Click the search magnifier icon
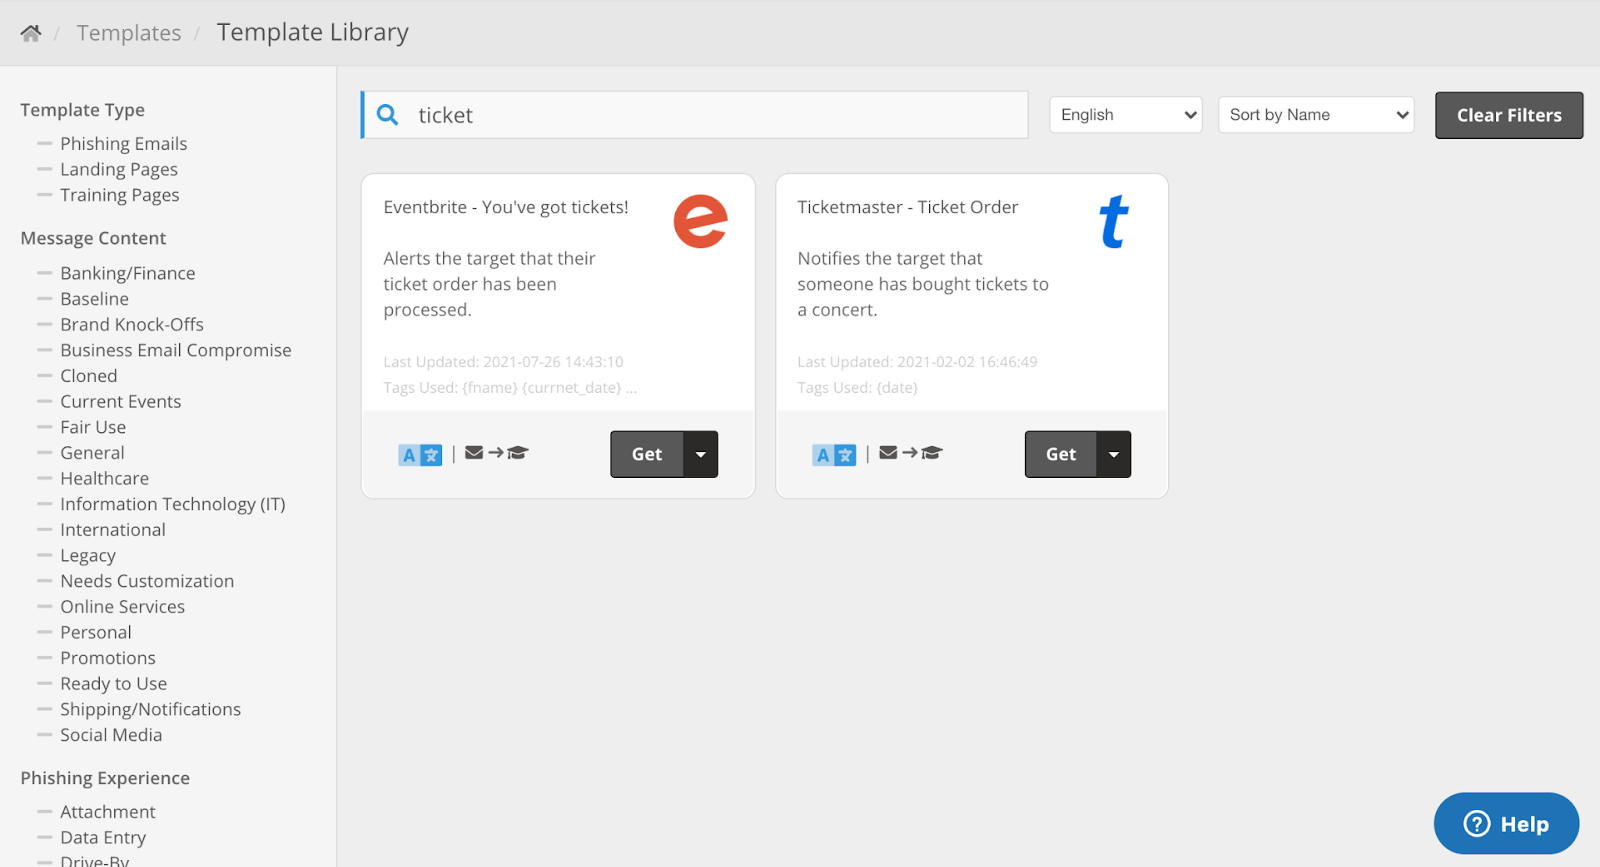 (x=388, y=115)
